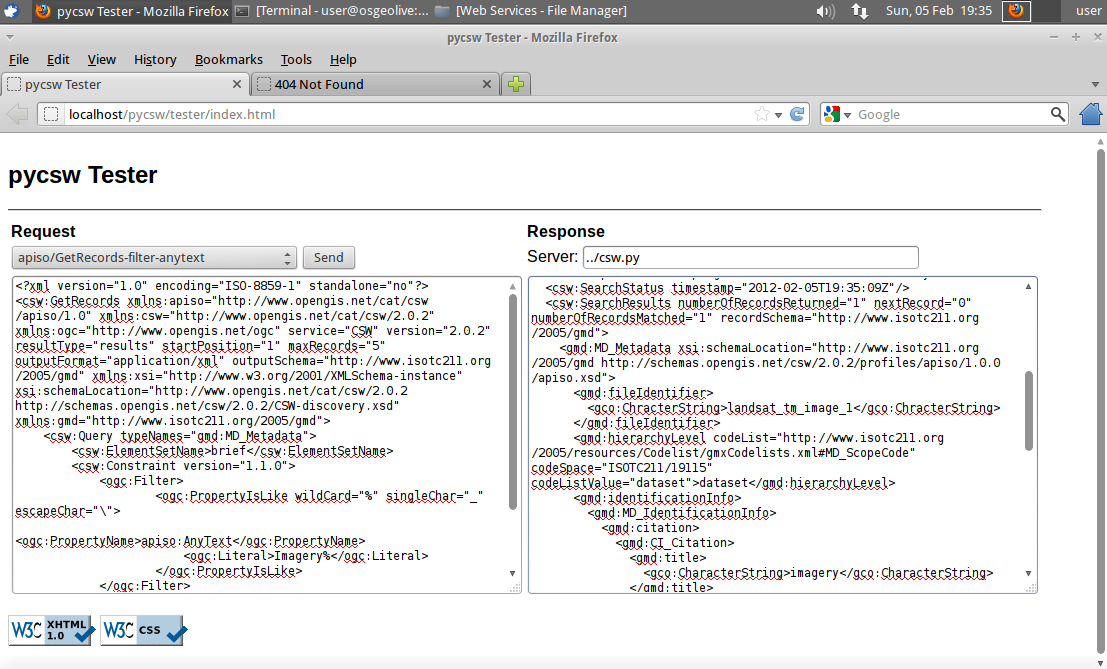Click the Firefox back arrow button
The height and width of the screenshot is (669, 1107).
[x=17, y=114]
